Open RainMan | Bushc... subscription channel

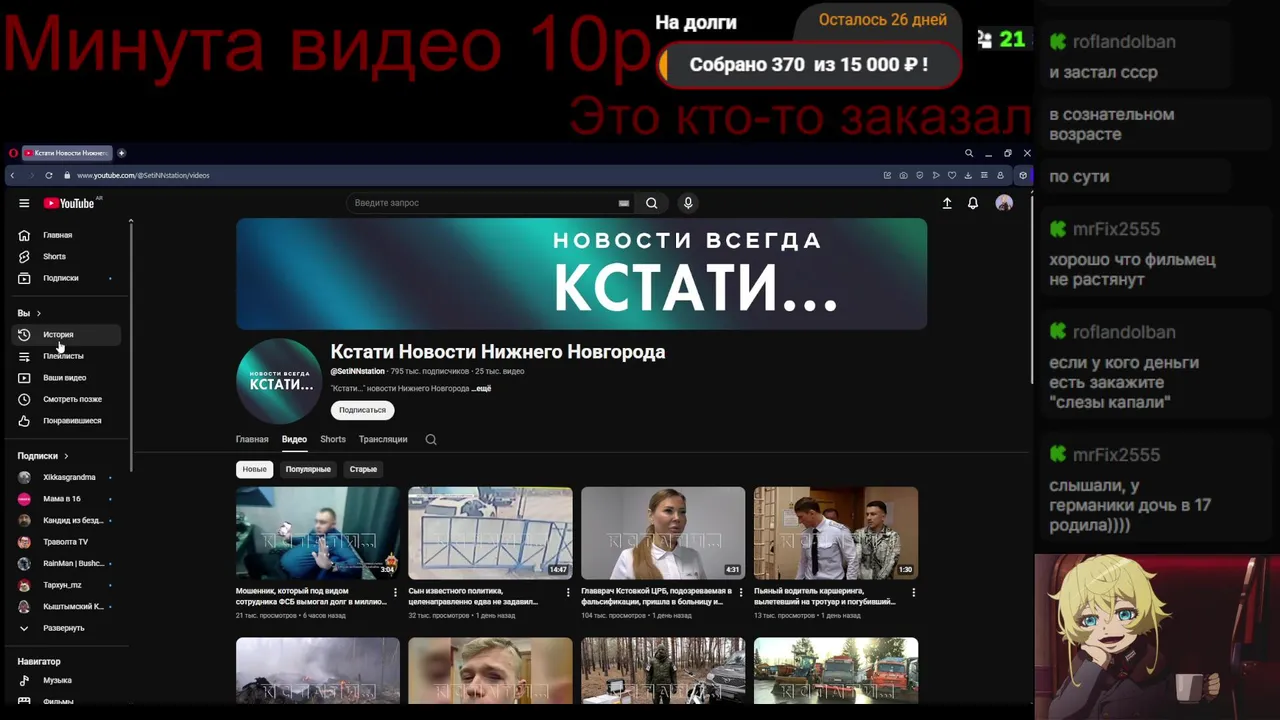coord(68,563)
